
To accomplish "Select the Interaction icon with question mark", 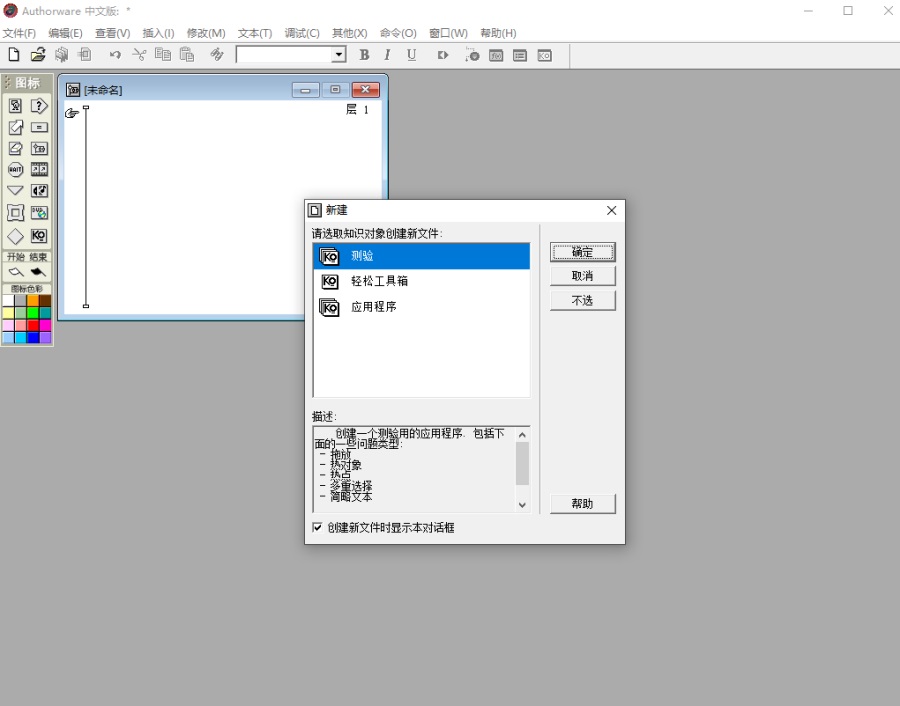I will 39,106.
